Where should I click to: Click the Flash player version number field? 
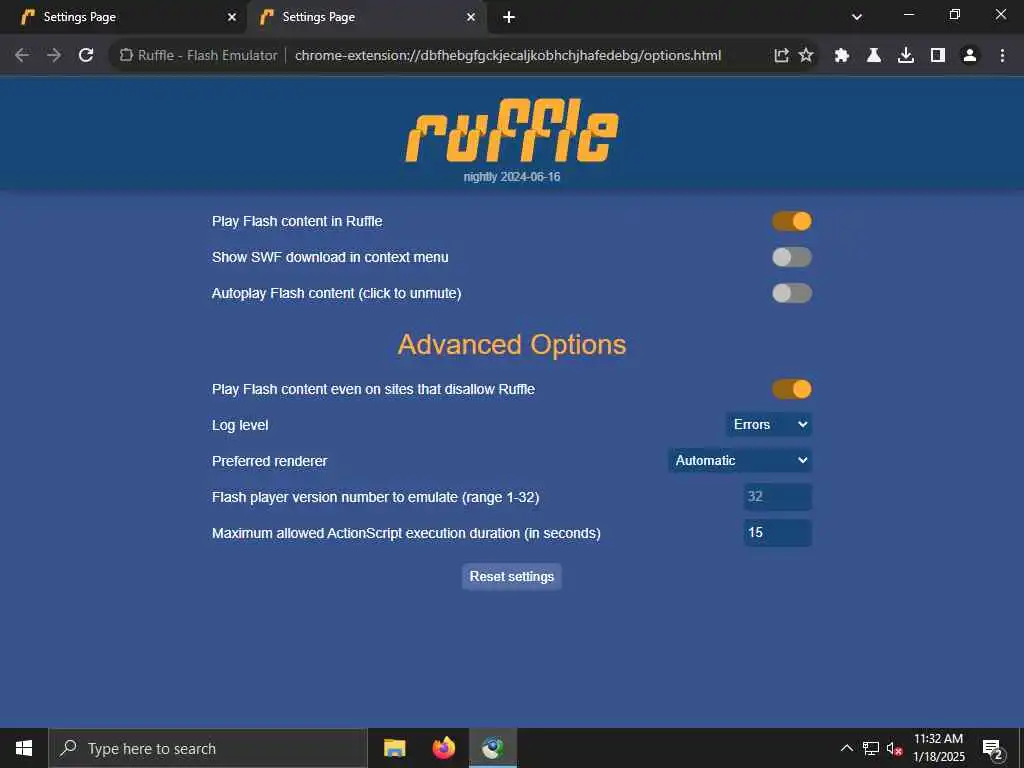click(778, 496)
